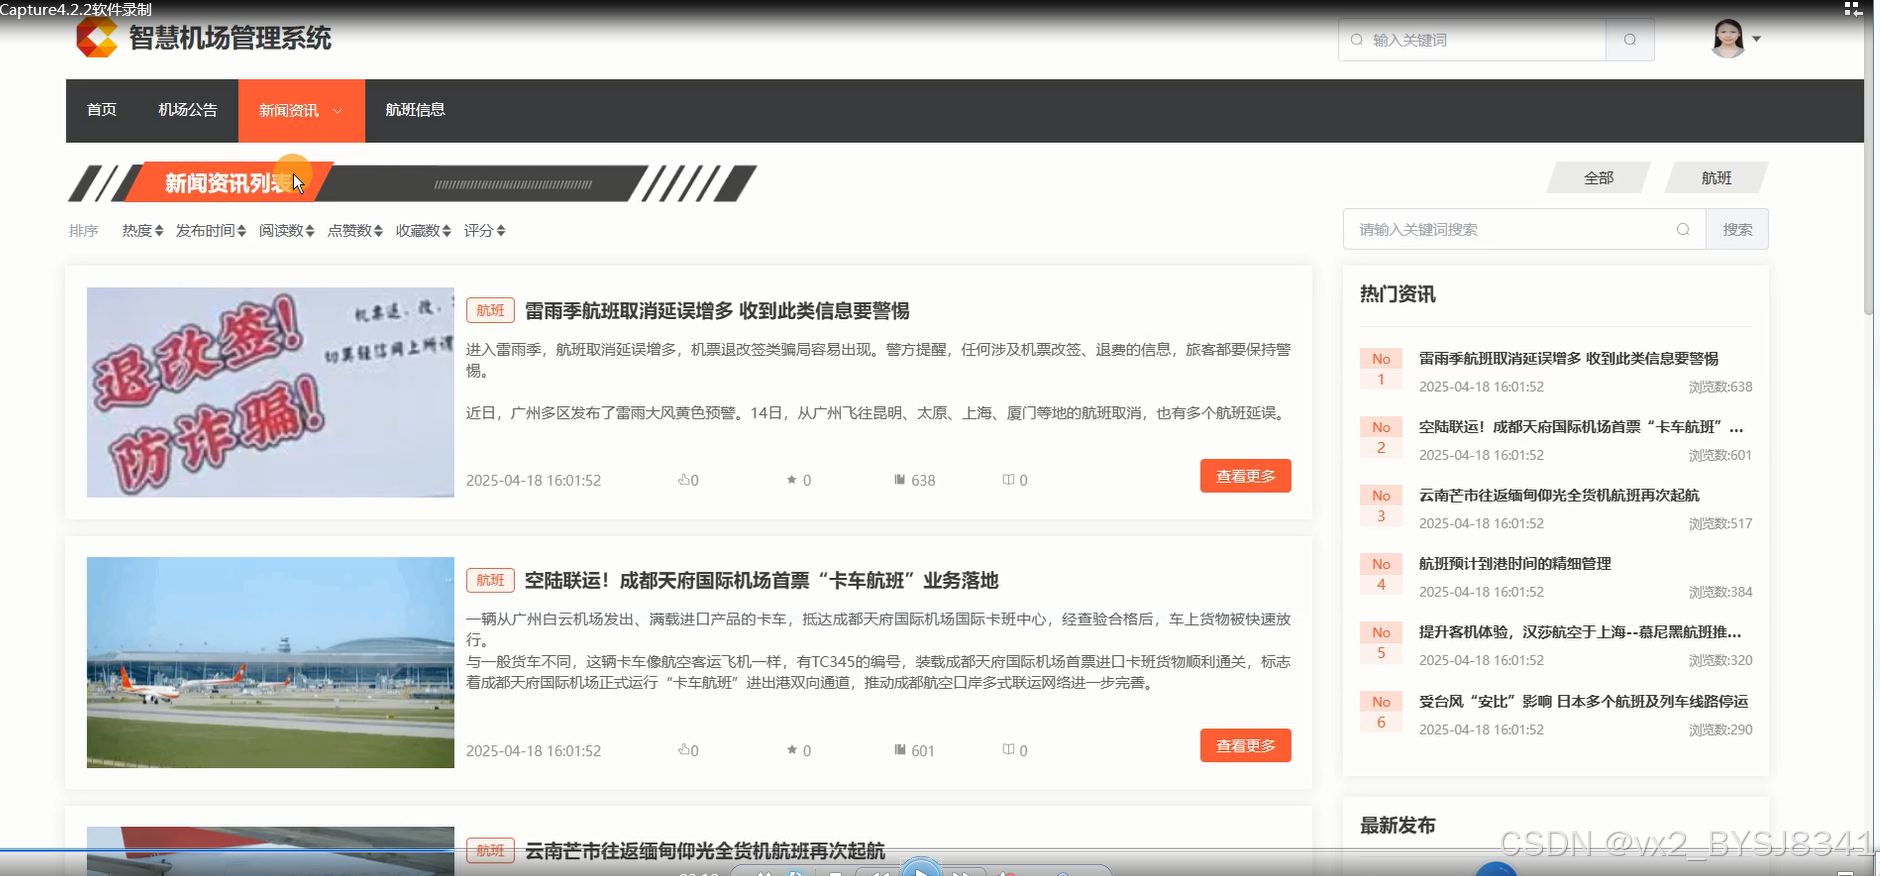Viewport: 1880px width, 876px height.
Task: Open the 机场公告 nav tab
Action: (188, 110)
